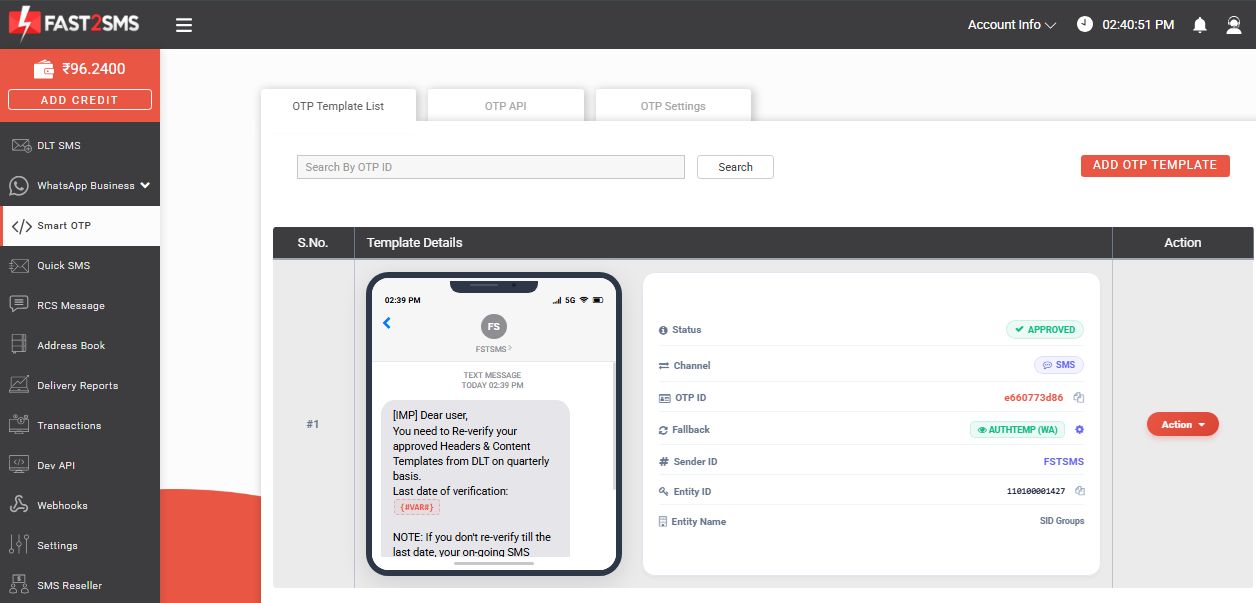Click the WhatsApp logo icon in sidebar

pos(19,186)
